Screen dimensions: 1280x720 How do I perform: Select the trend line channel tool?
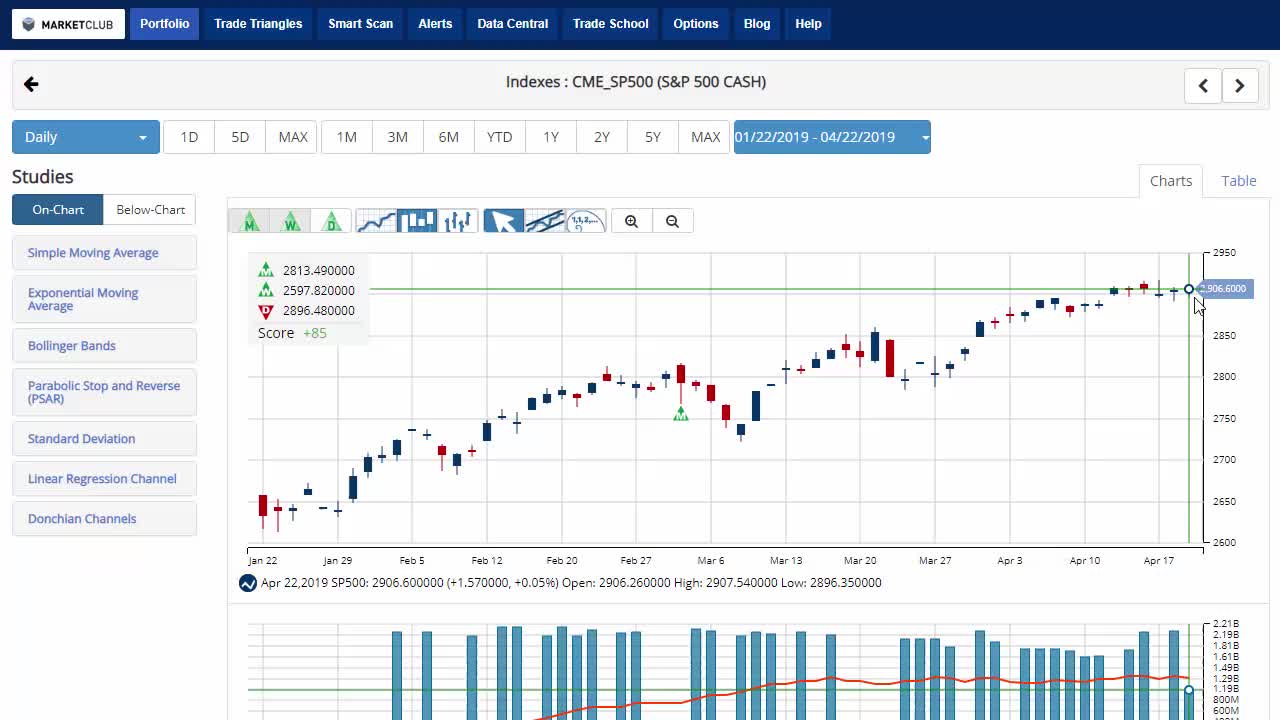click(x=545, y=221)
